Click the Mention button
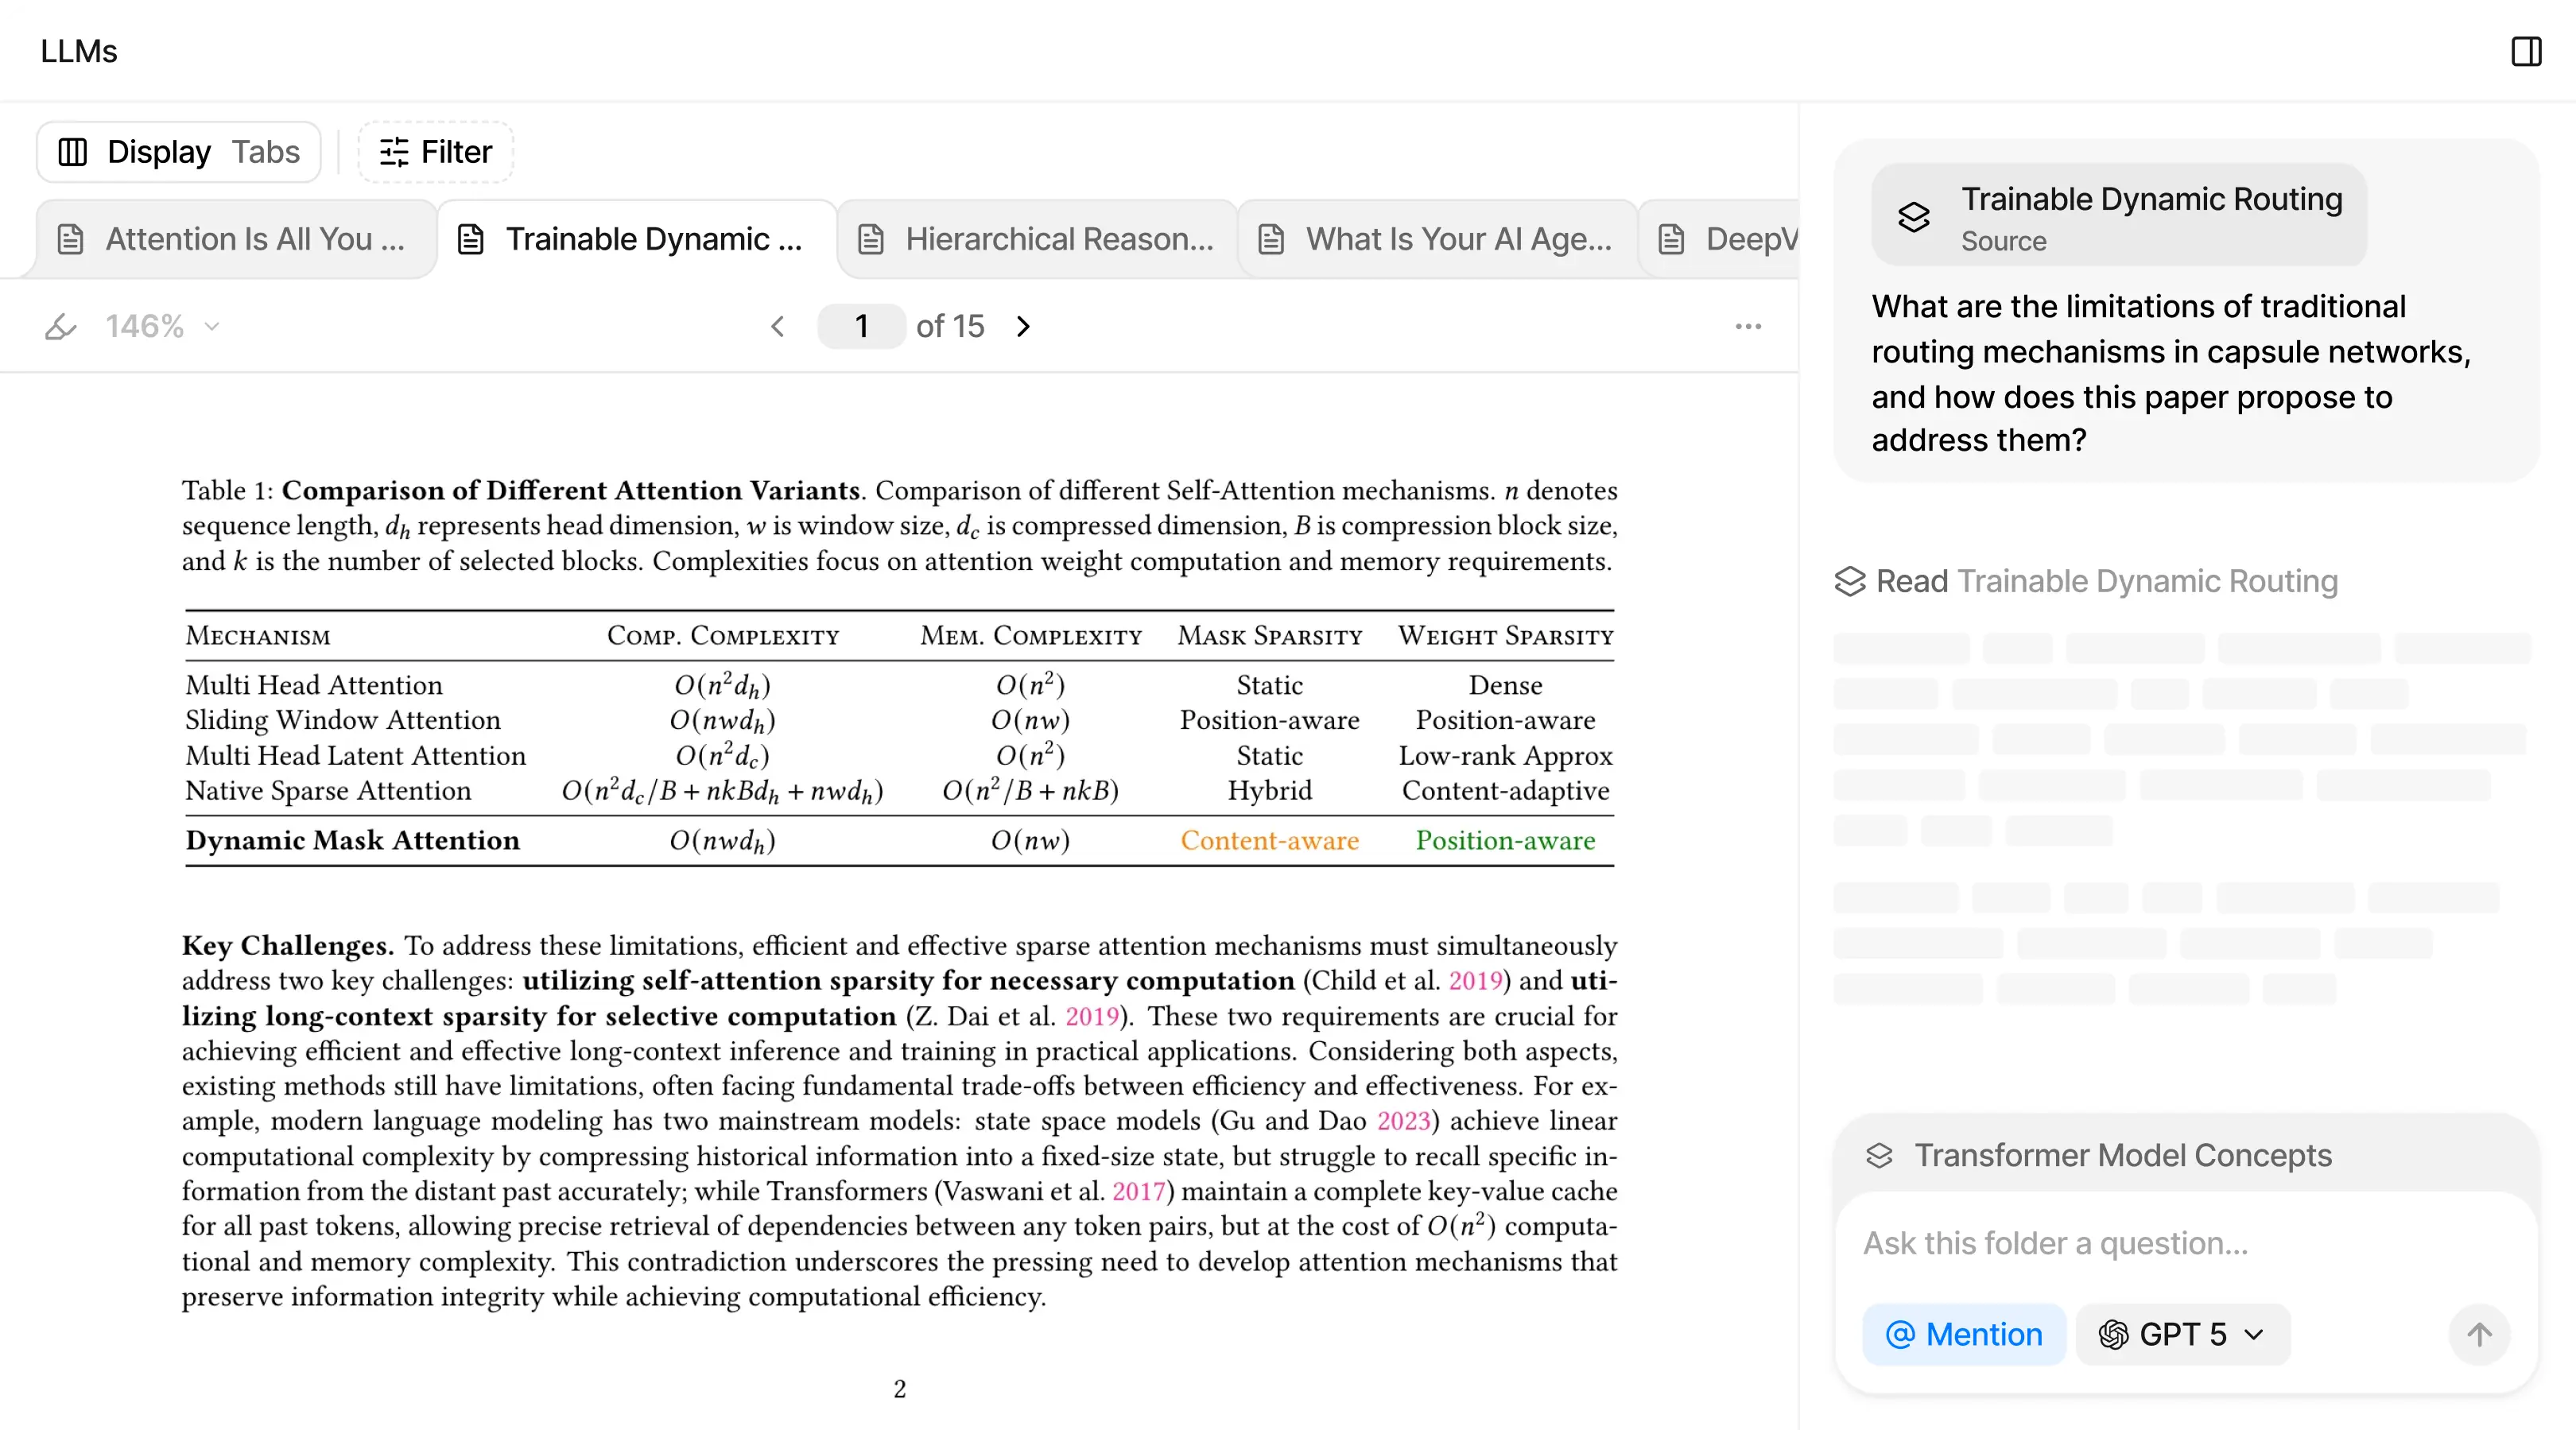Viewport: 2576px width, 1430px height. point(1963,1334)
